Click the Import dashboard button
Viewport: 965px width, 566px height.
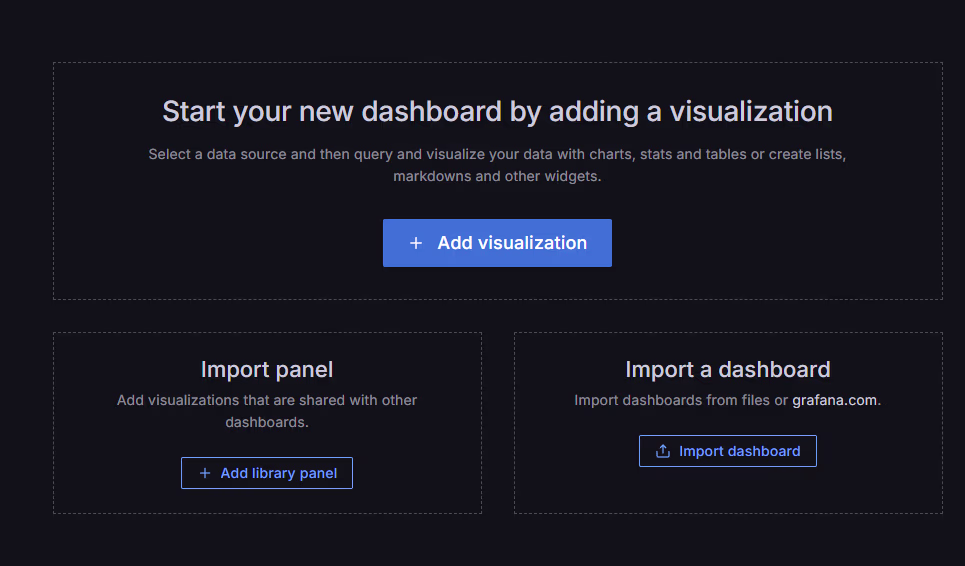point(727,451)
